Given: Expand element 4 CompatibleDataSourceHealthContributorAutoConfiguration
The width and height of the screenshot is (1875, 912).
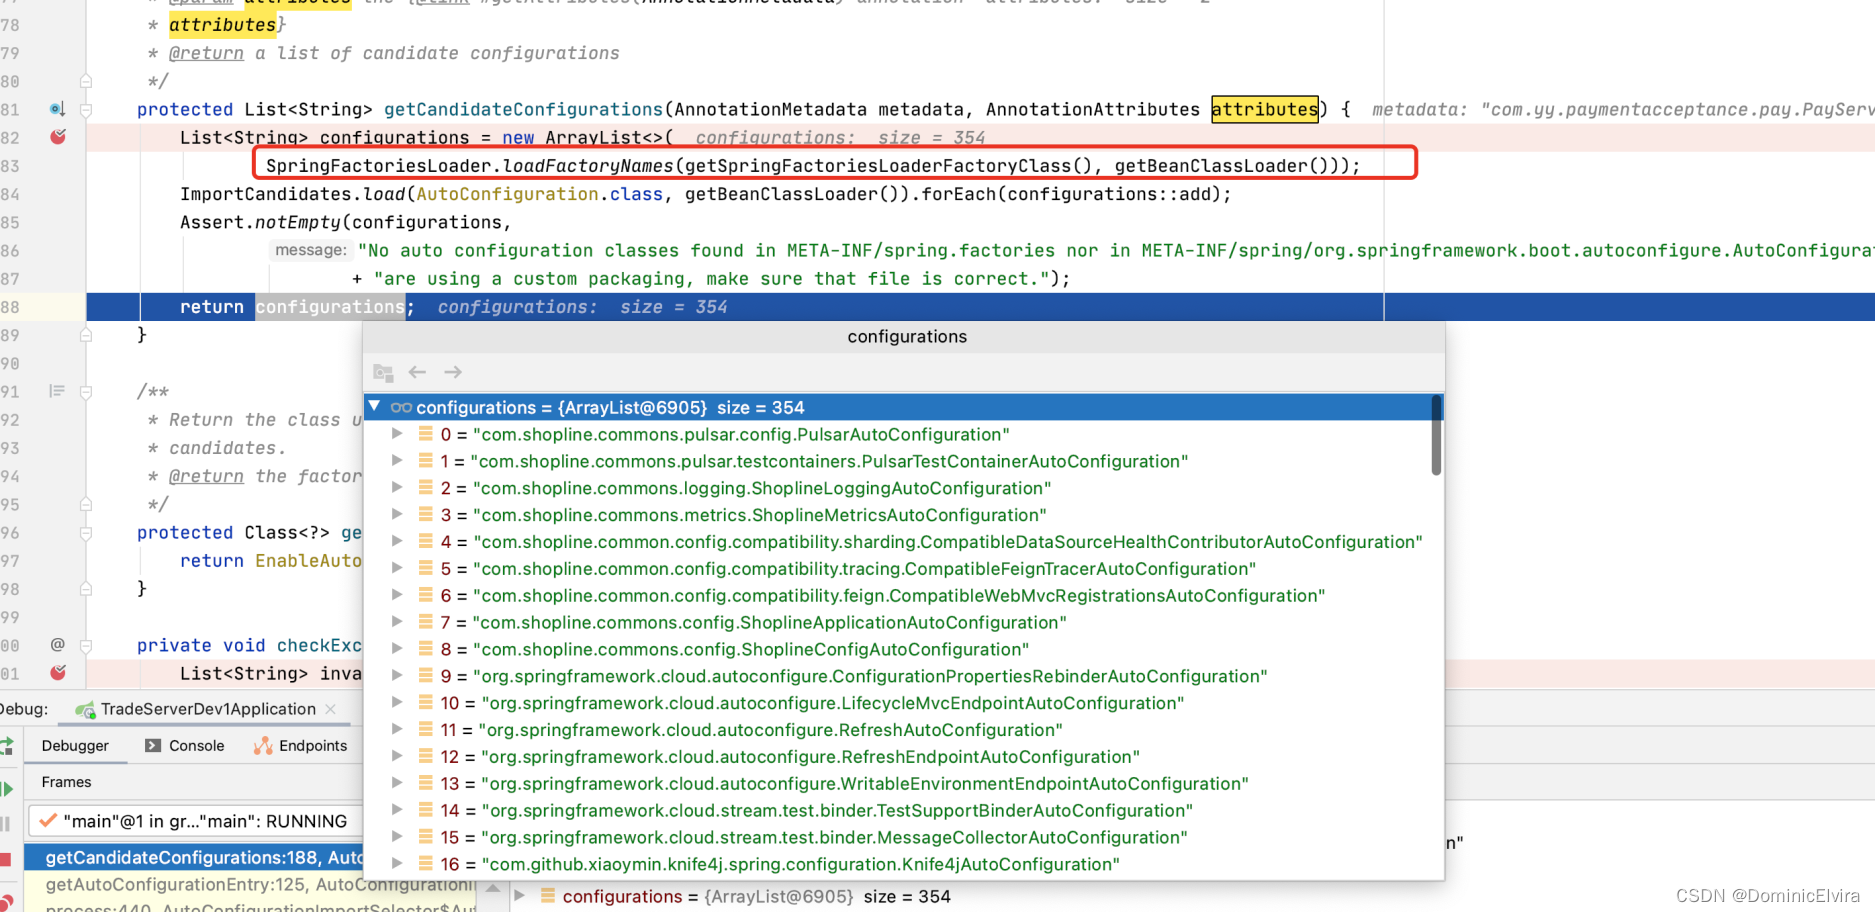Looking at the screenshot, I should coord(397,541).
